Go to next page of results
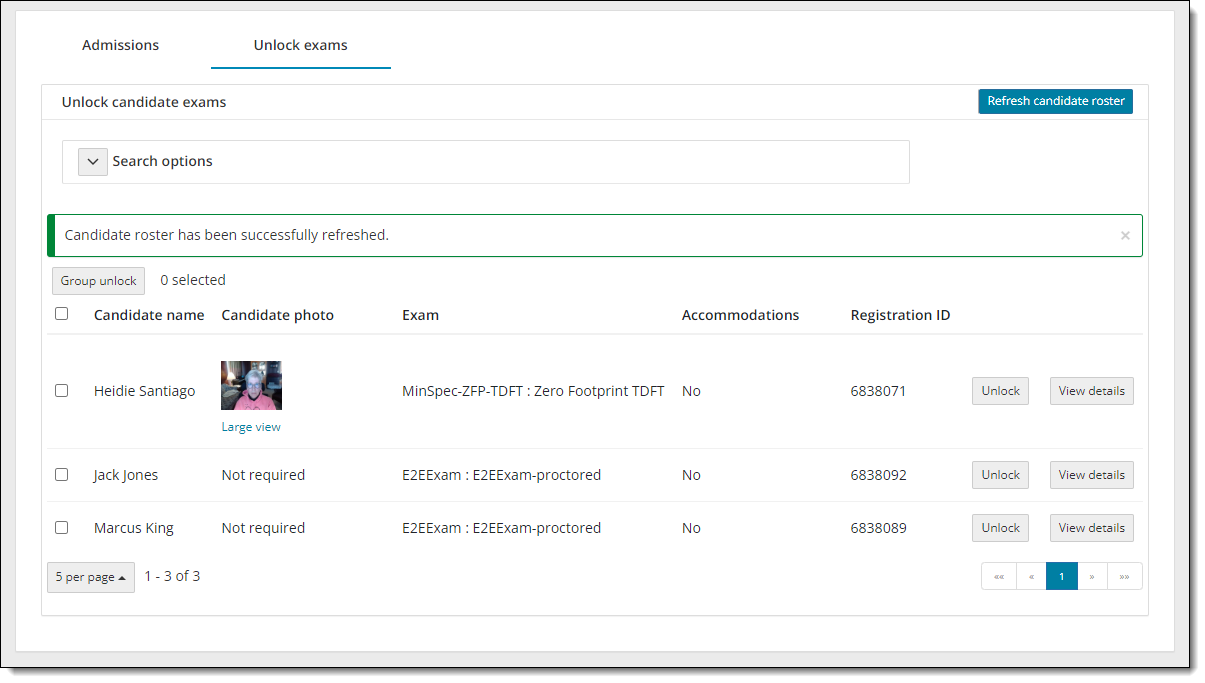Viewport: 1205px width, 683px height. (x=1092, y=577)
